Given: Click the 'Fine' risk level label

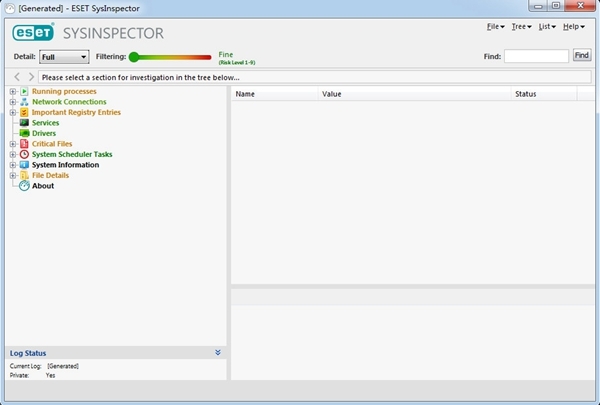Looking at the screenshot, I should tap(226, 54).
